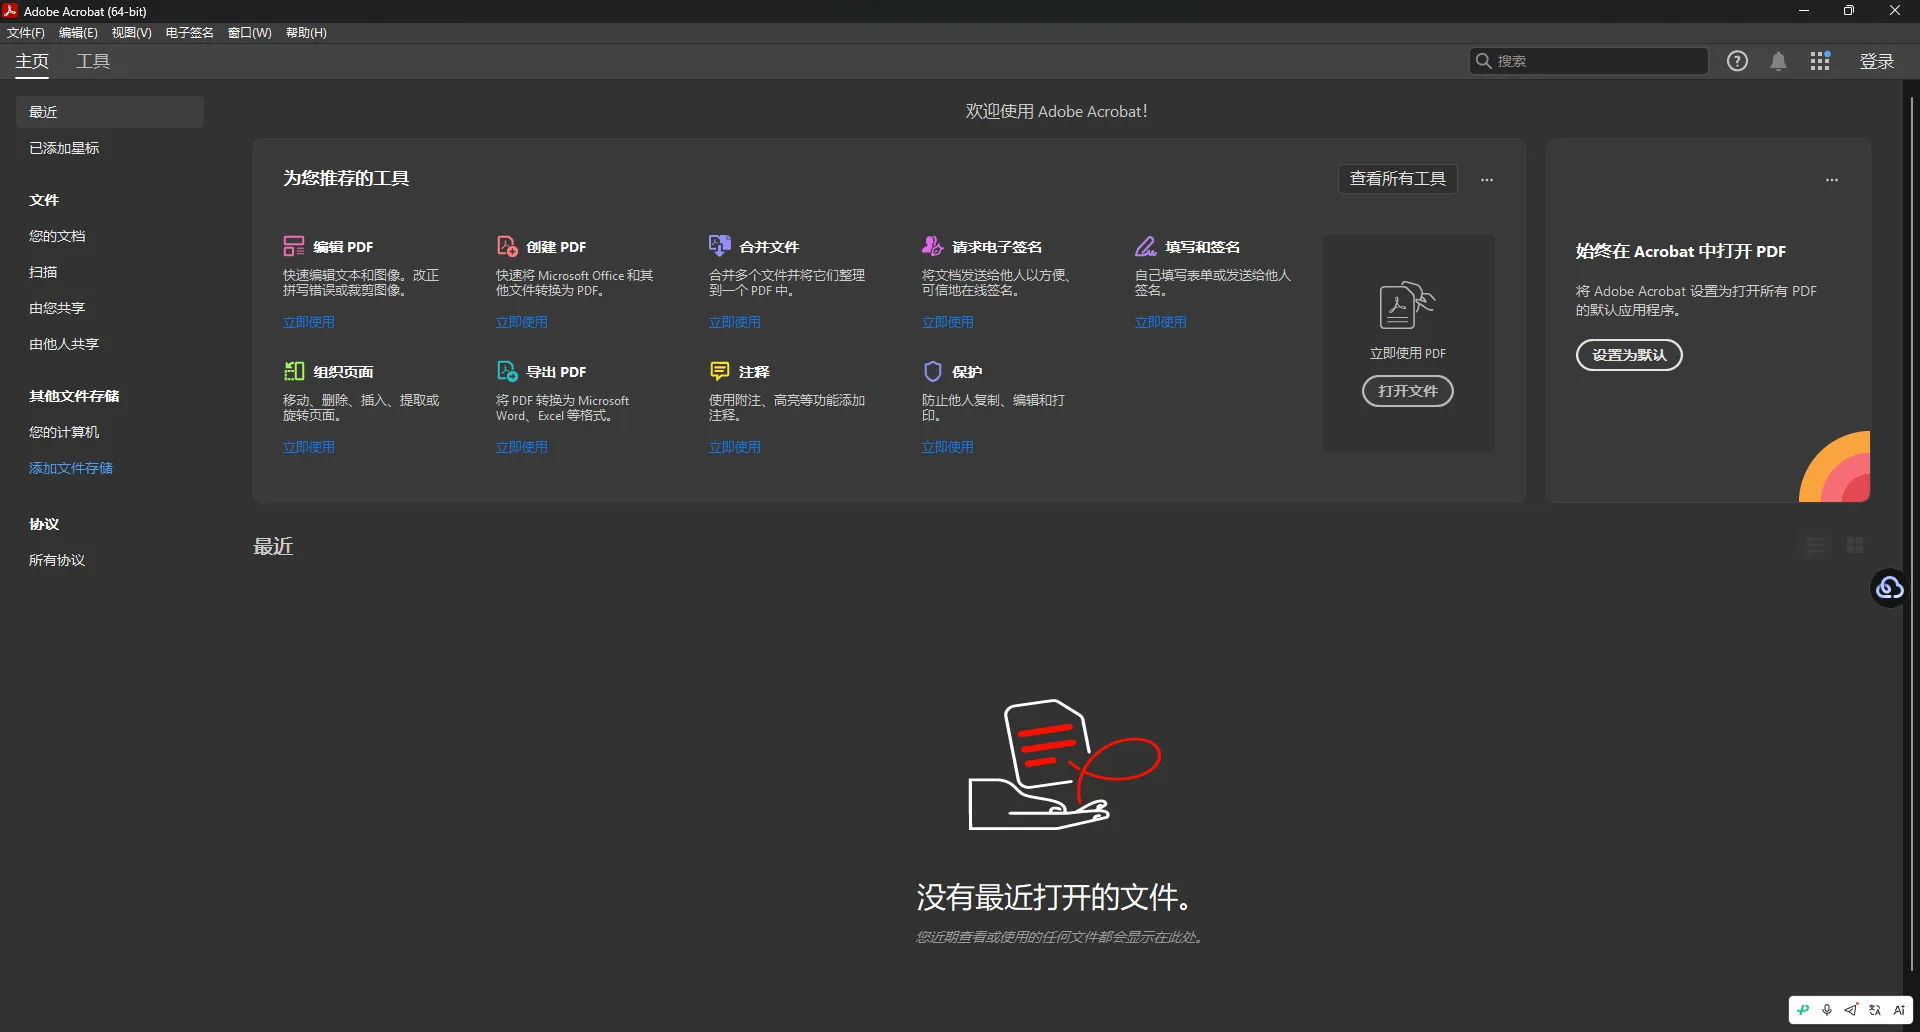Click the 填写和签名 pen icon

(1146, 246)
